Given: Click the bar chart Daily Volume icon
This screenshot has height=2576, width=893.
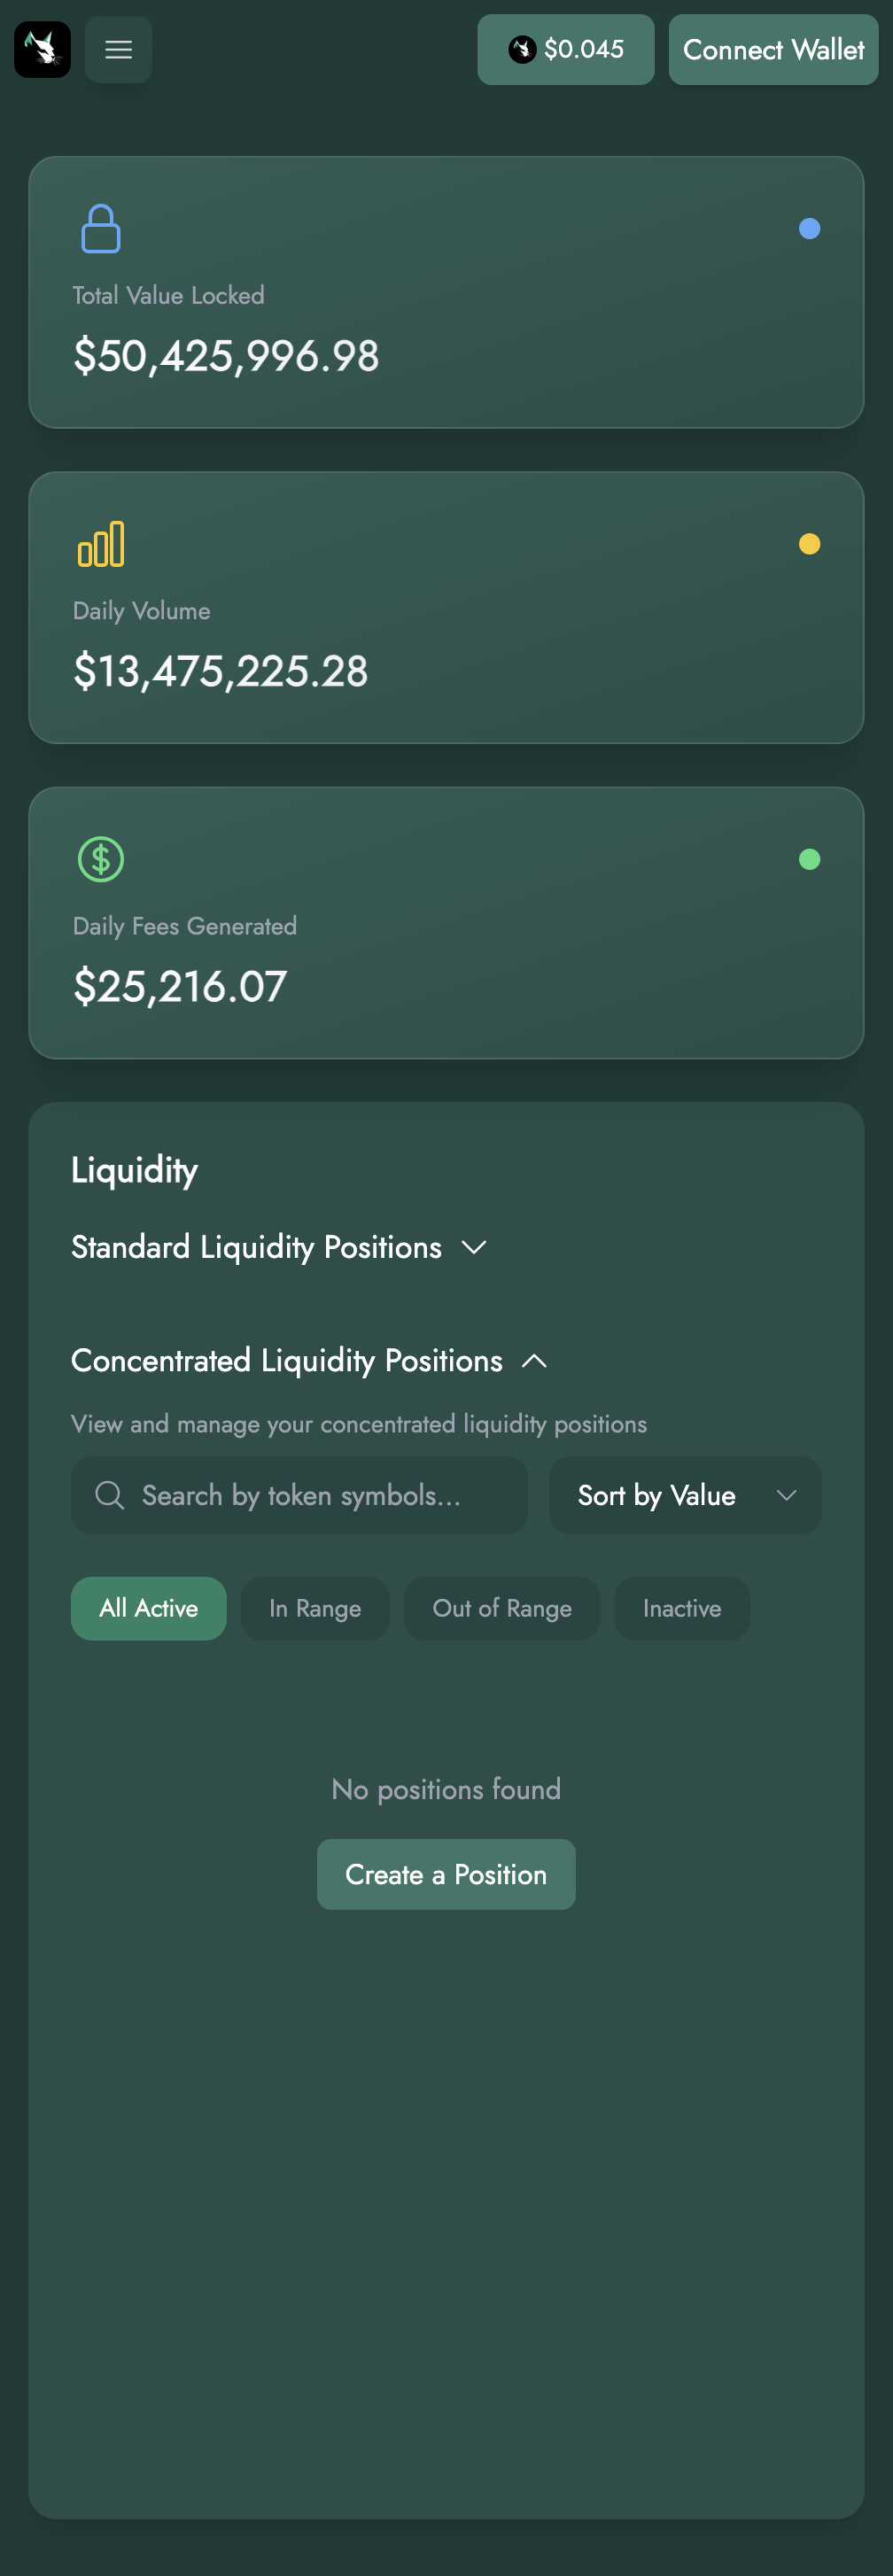Looking at the screenshot, I should pyautogui.click(x=101, y=544).
